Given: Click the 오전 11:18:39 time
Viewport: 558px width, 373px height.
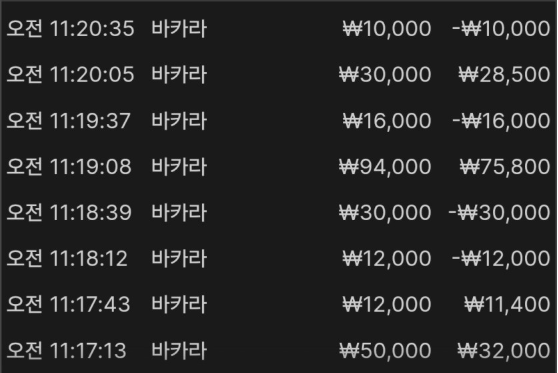Looking at the screenshot, I should (69, 212).
